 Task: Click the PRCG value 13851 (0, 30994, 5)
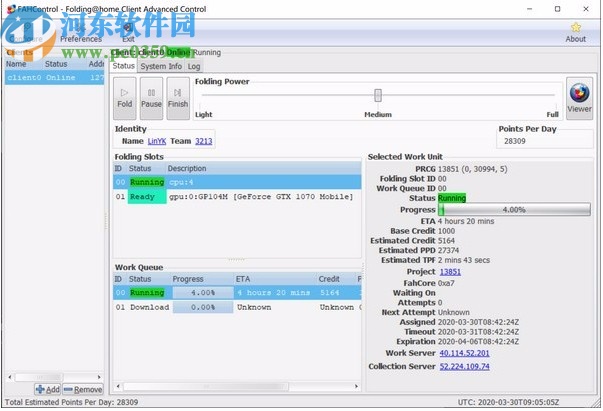(472, 169)
